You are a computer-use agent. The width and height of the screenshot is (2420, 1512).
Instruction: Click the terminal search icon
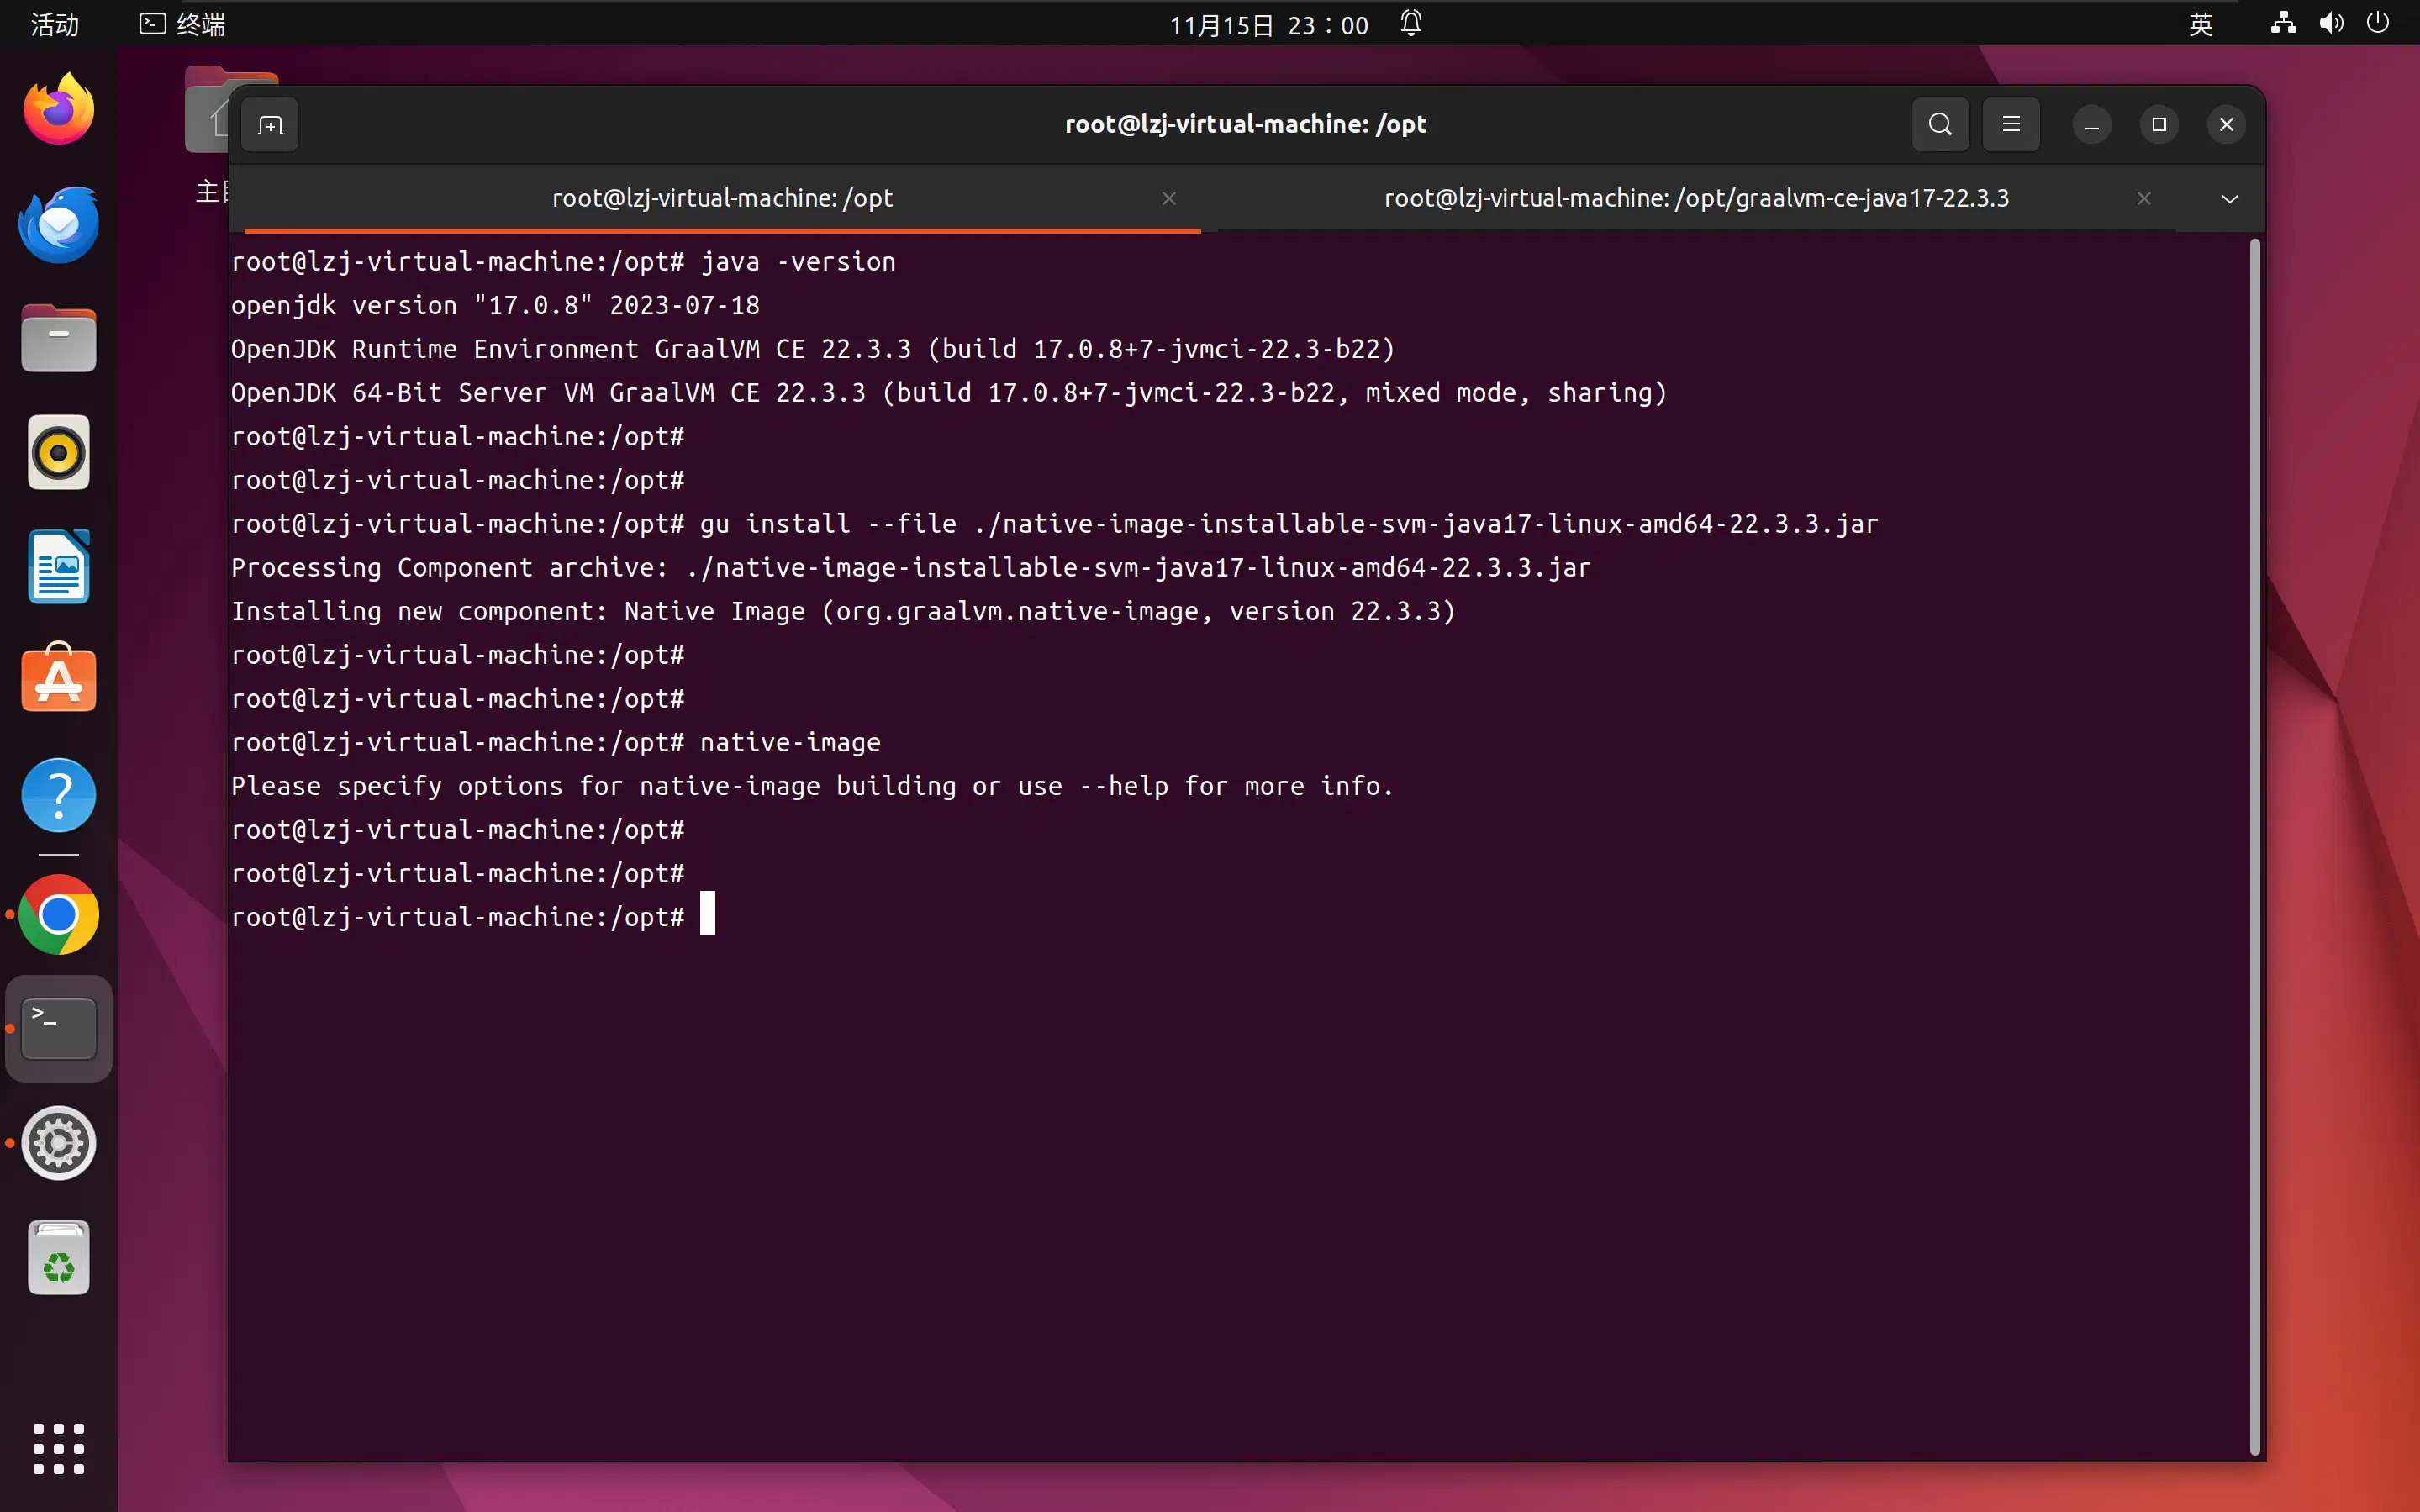point(1940,125)
